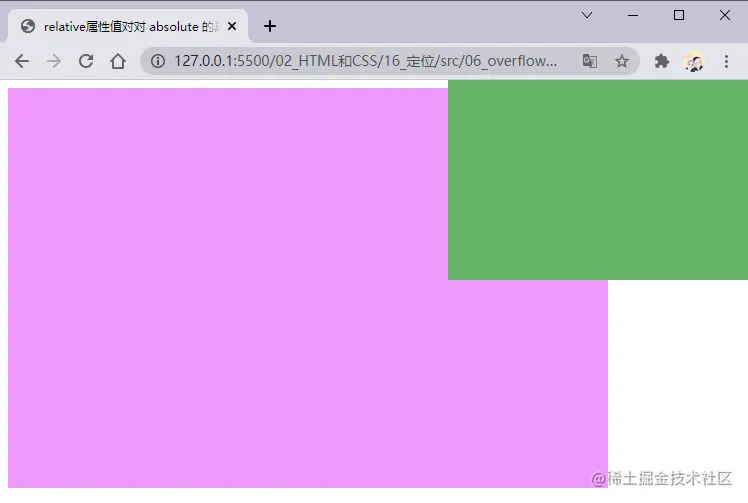This screenshot has height=503, width=748.
Task: Open the tab search chevron
Action: click(587, 15)
